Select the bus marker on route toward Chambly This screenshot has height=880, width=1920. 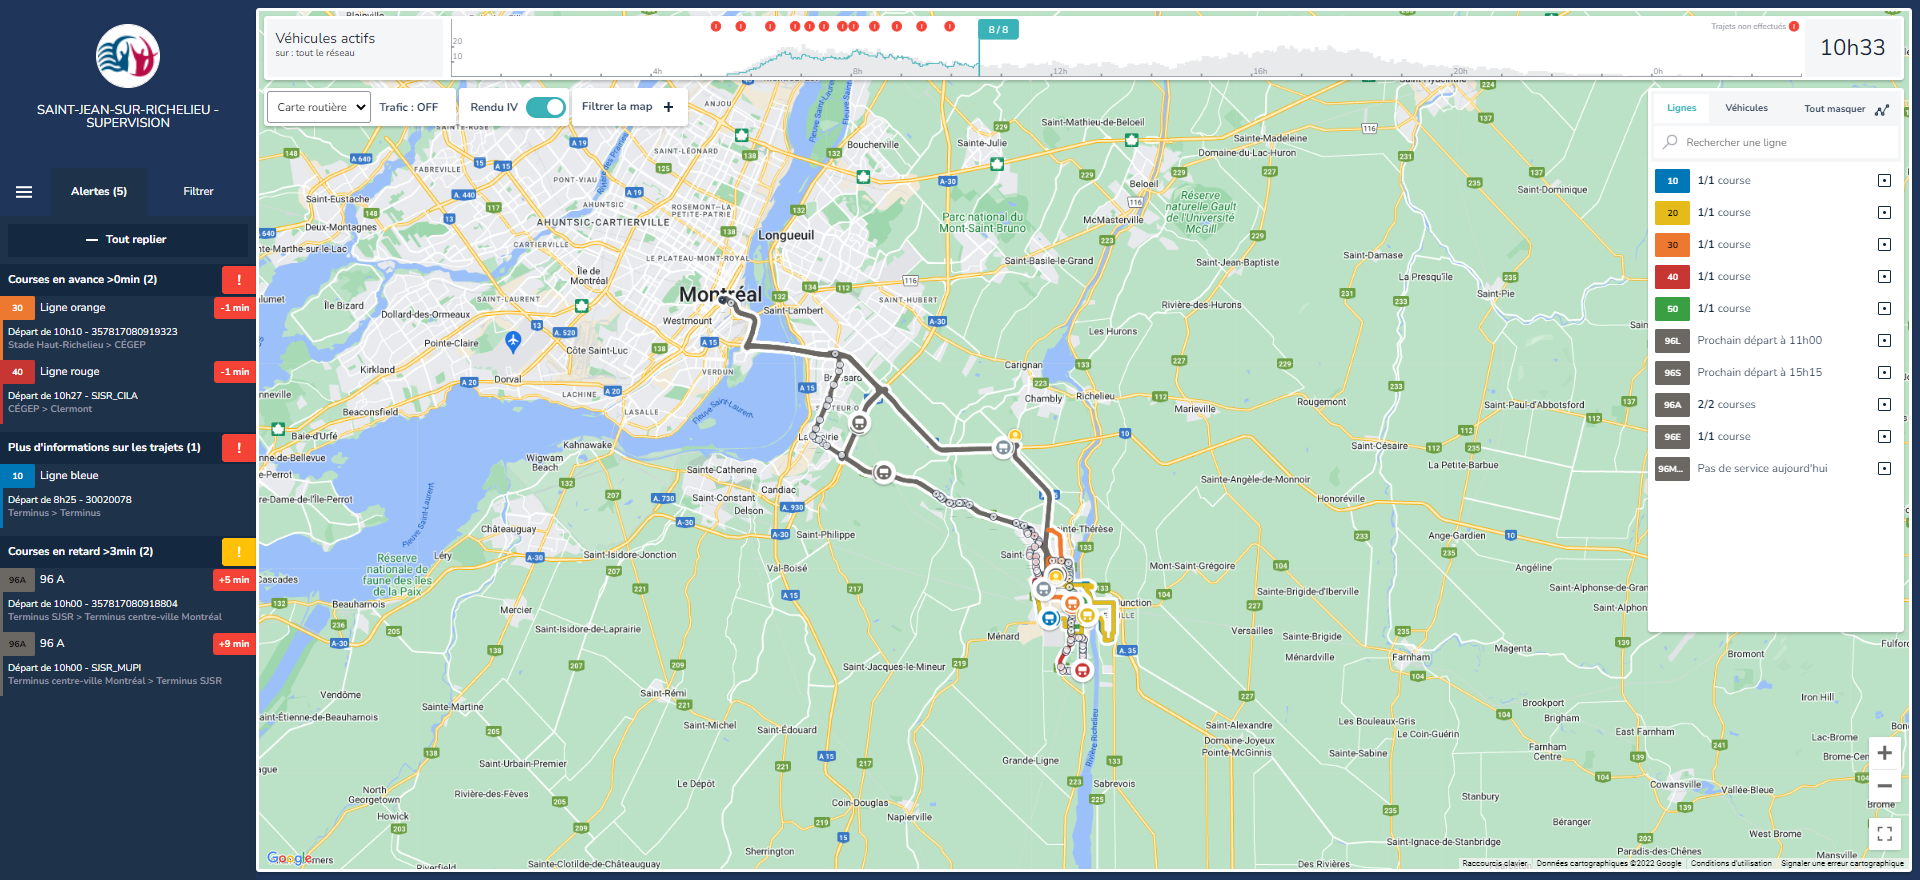(x=1003, y=447)
